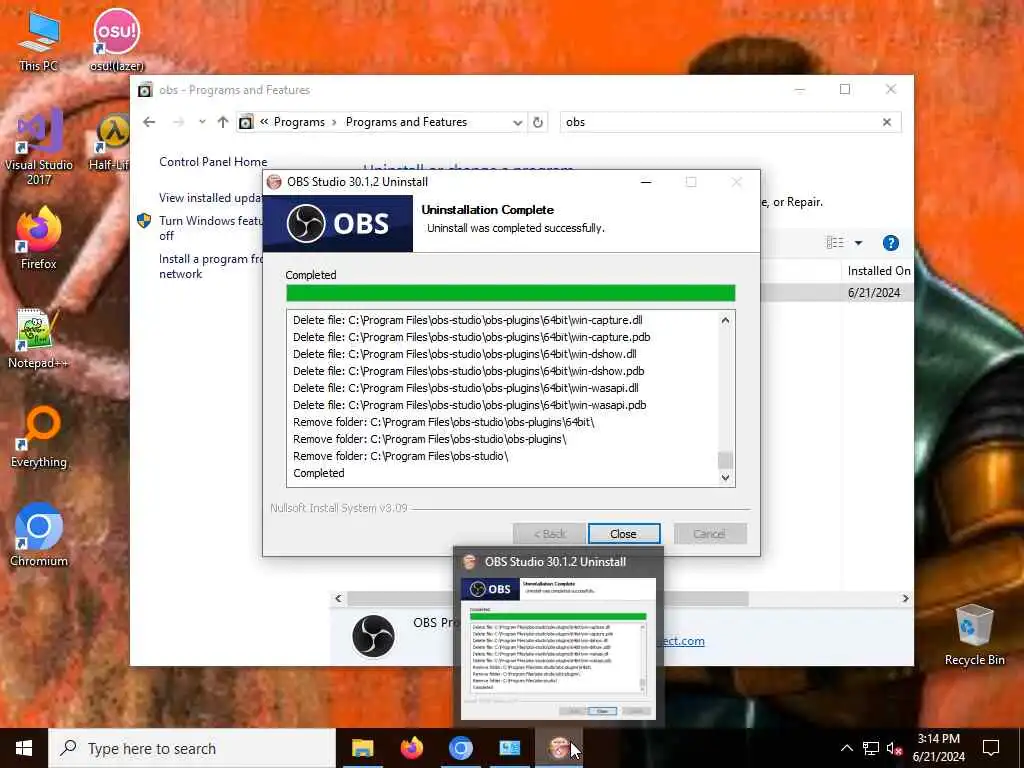The height and width of the screenshot is (768, 1024).
Task: Switch to Control Panel taskbar icon
Action: coord(510,748)
